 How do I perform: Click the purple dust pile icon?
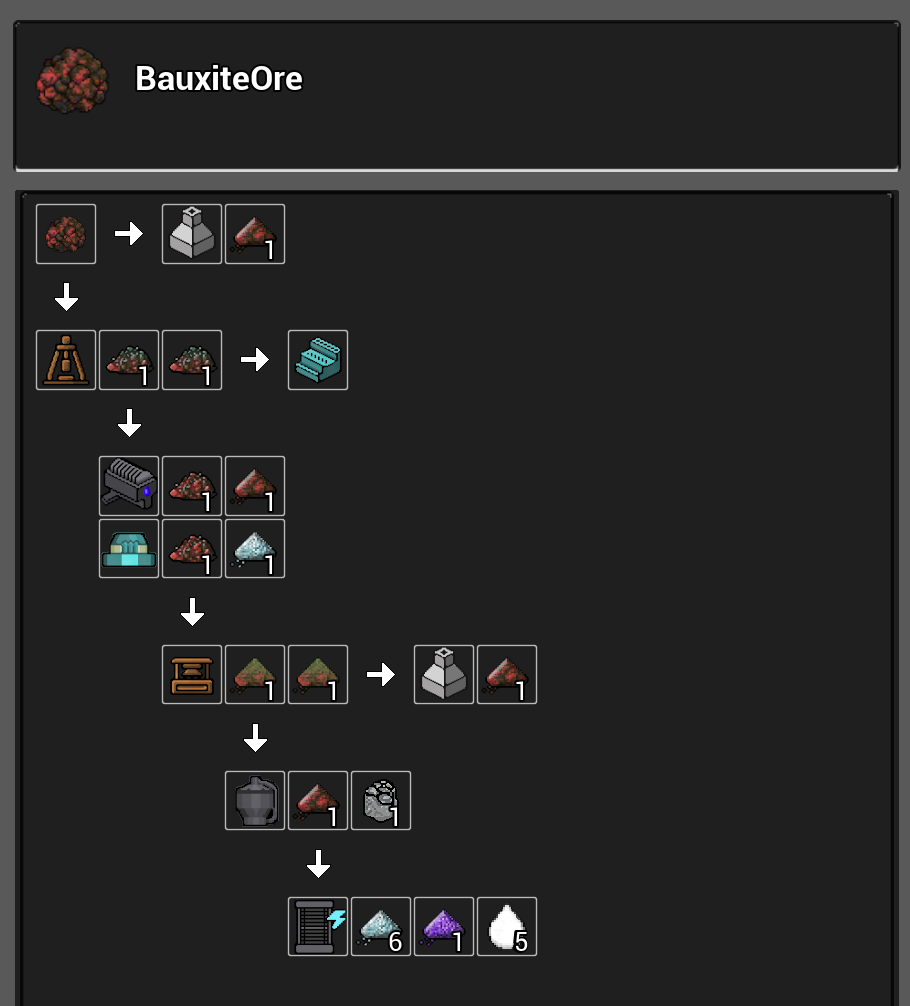point(443,926)
